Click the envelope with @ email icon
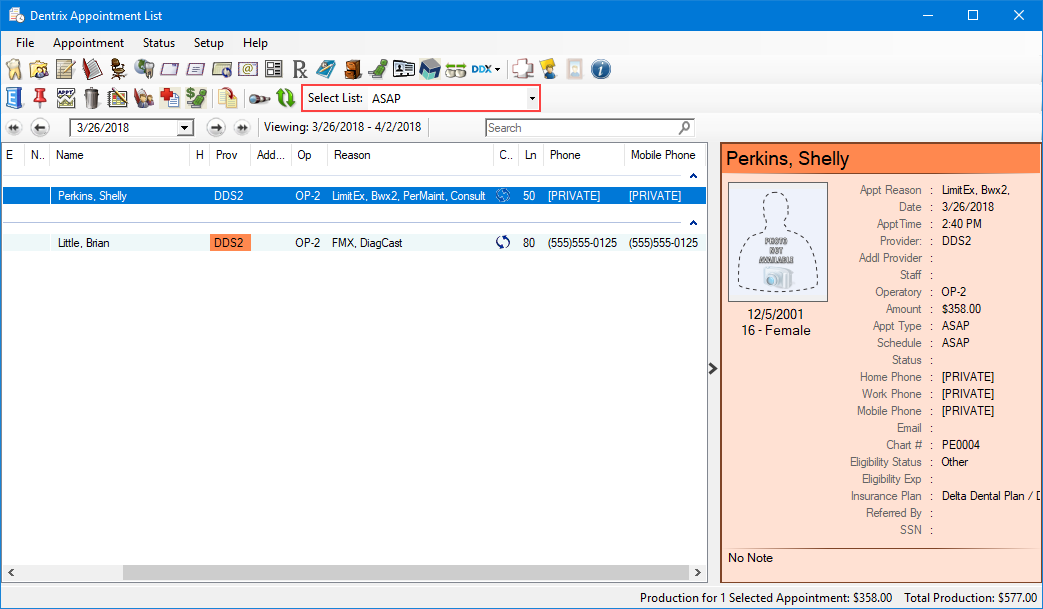 [248, 69]
